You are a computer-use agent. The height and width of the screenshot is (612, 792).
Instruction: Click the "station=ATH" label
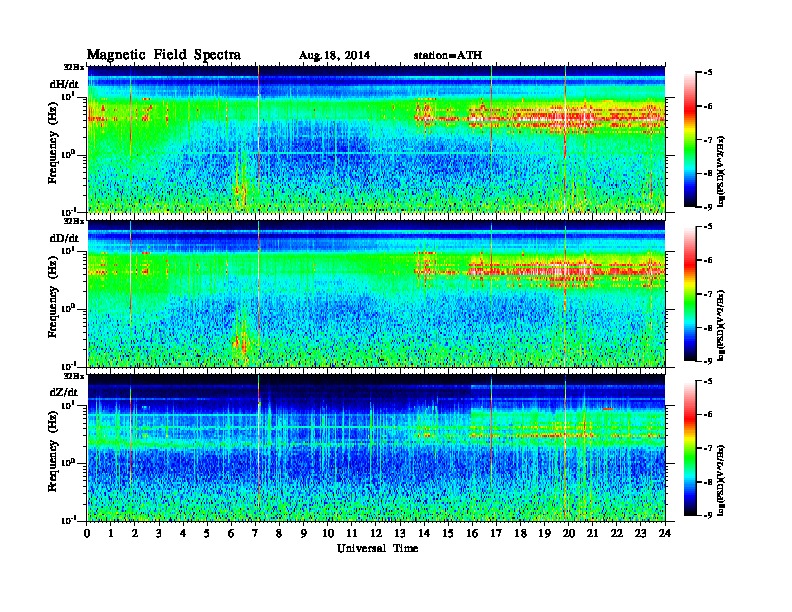pos(448,56)
